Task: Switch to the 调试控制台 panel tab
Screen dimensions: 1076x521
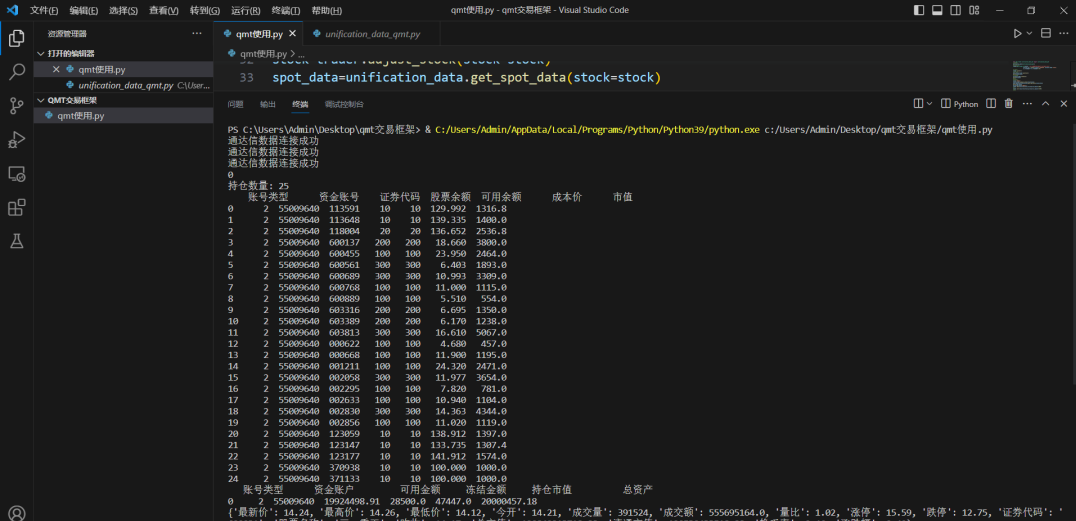Action: click(344, 104)
